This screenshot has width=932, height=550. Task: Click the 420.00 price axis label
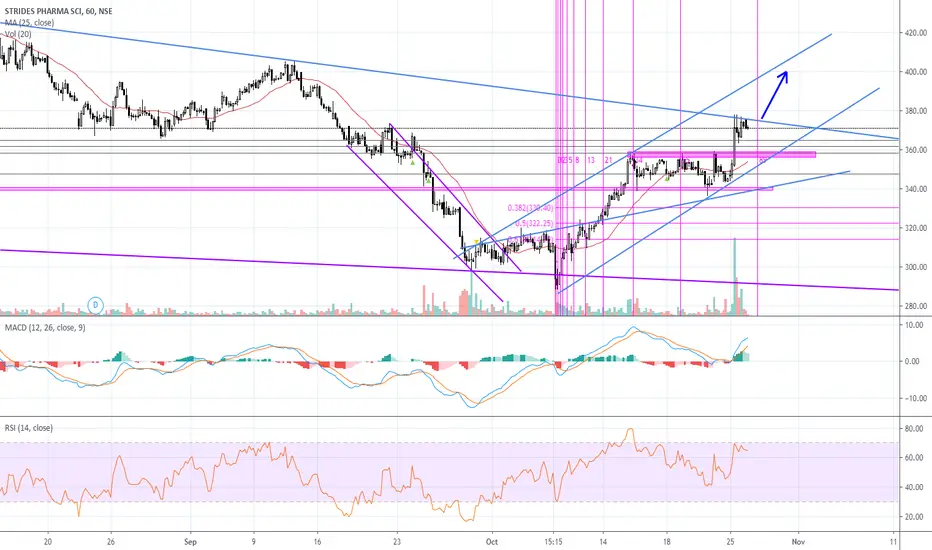(x=915, y=33)
